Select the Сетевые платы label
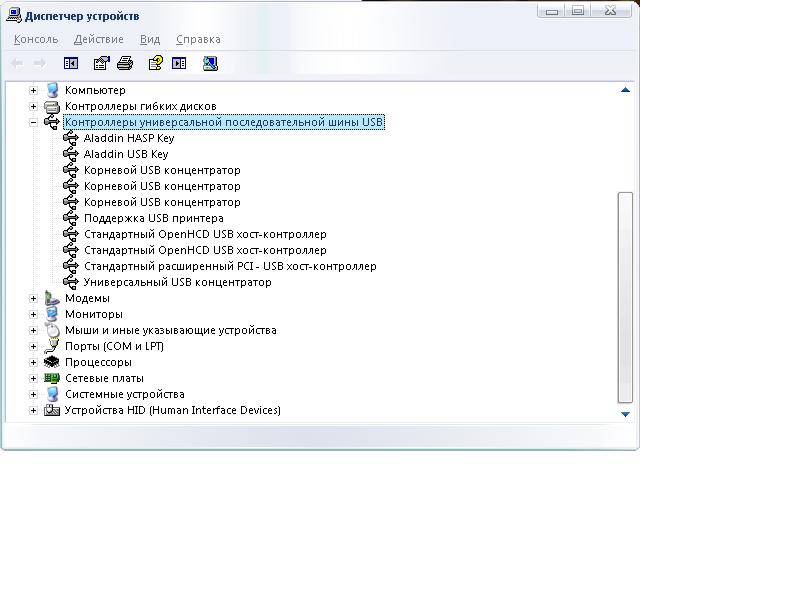 (x=105, y=378)
